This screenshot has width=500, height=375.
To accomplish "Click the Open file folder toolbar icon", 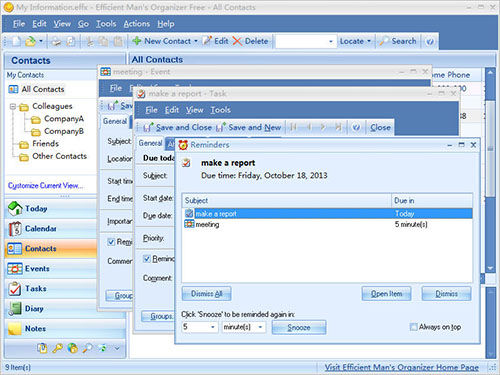I will coord(30,41).
